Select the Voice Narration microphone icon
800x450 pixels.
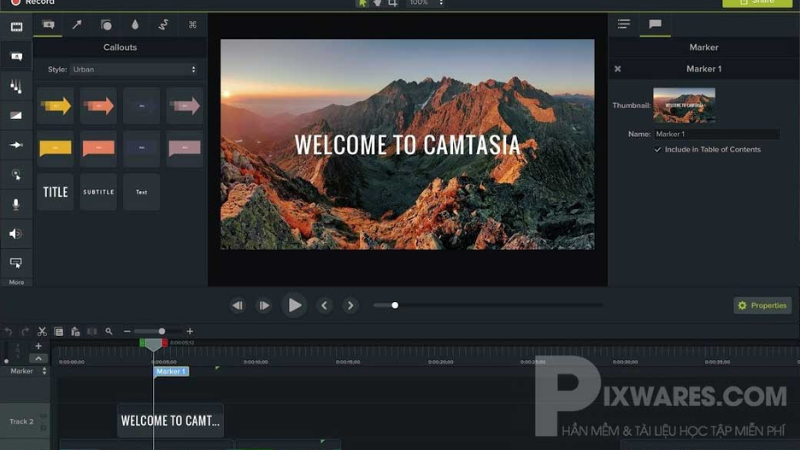tap(16, 204)
